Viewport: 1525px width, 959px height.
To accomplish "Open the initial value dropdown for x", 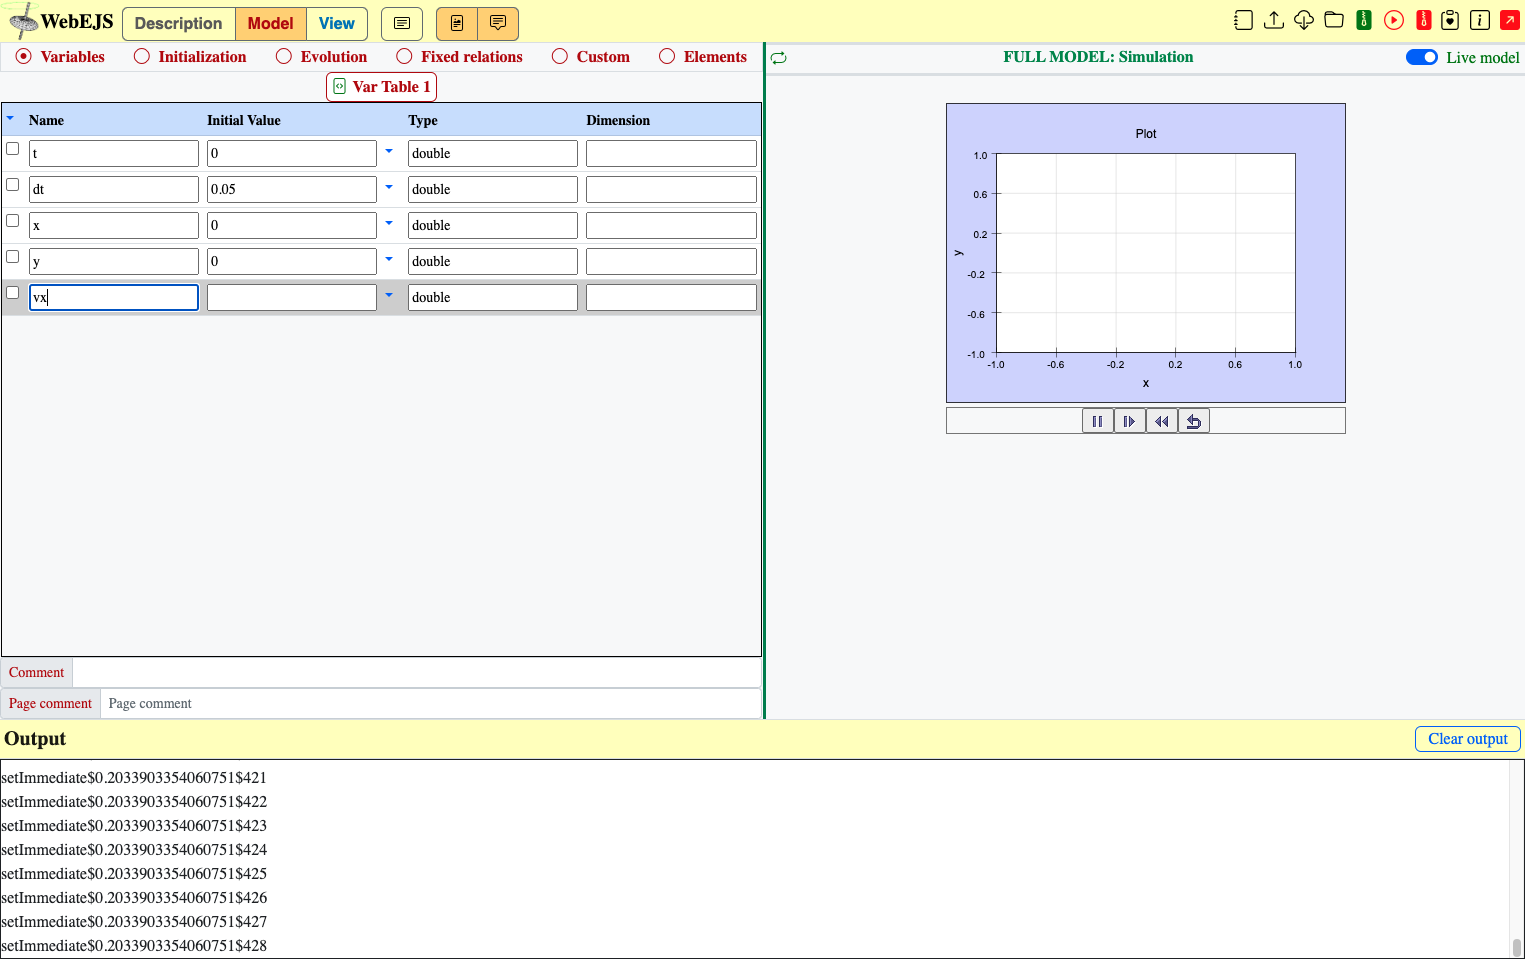I will point(389,224).
